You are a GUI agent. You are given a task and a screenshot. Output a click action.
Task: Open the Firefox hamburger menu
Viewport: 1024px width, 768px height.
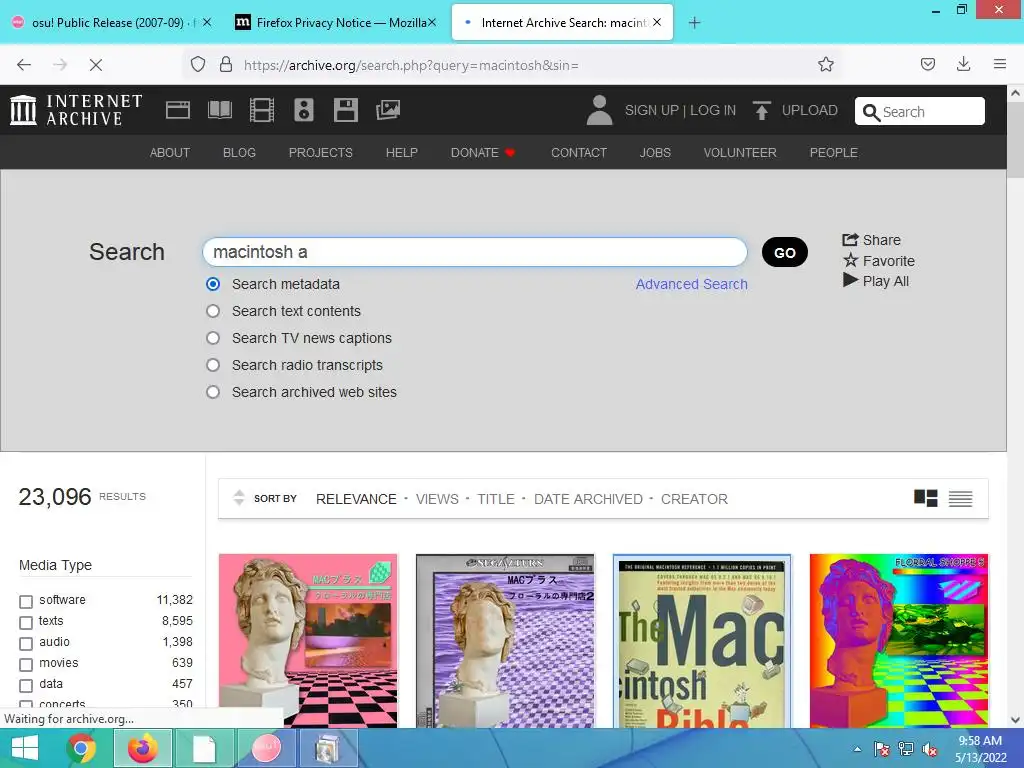pos(999,65)
